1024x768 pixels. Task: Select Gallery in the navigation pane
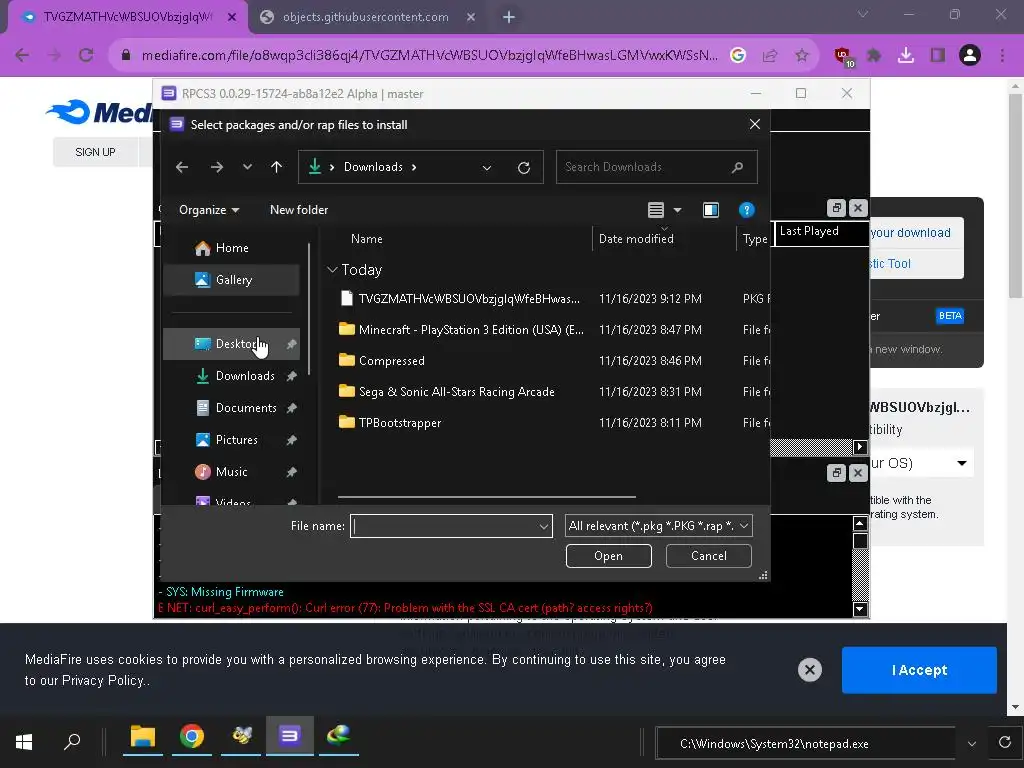(231, 280)
